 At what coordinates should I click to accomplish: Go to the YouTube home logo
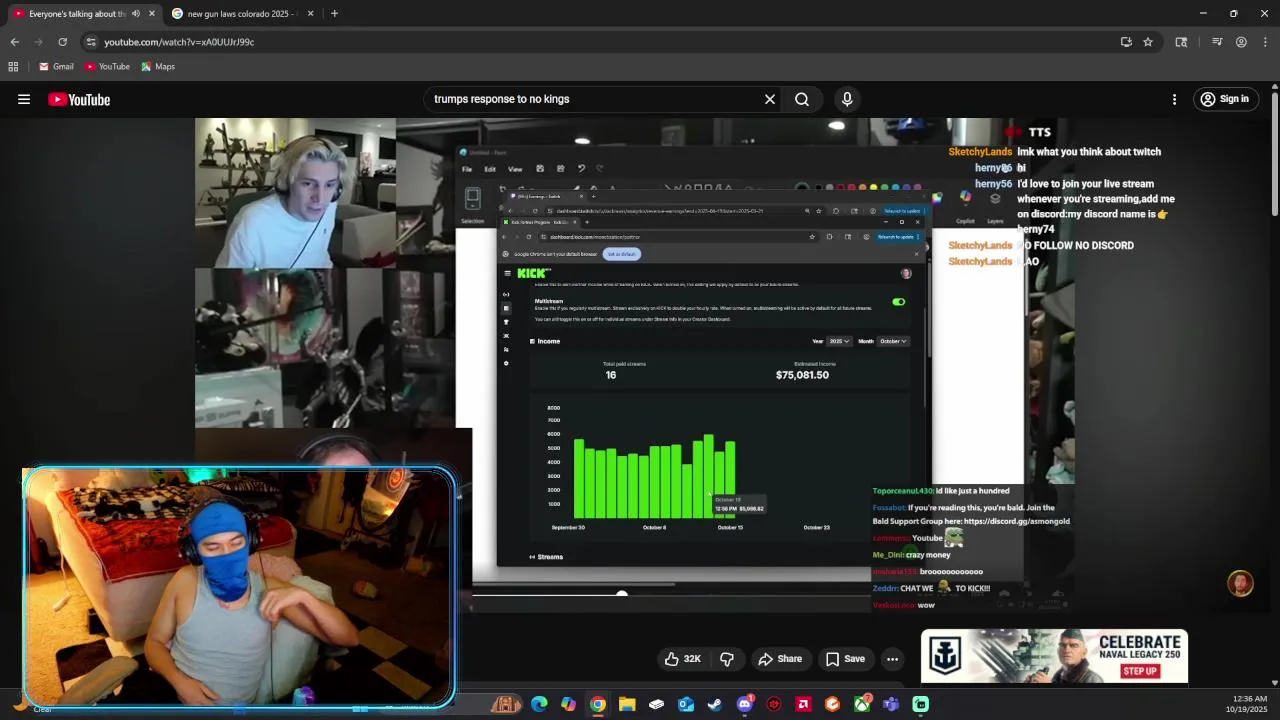(x=79, y=99)
